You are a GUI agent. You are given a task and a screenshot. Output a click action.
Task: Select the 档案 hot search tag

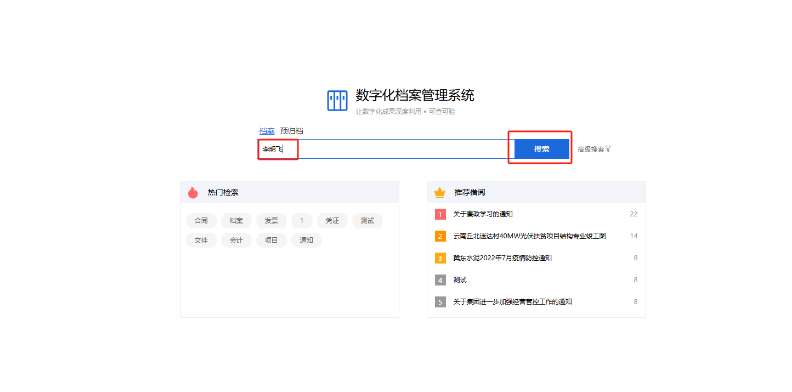(x=236, y=221)
